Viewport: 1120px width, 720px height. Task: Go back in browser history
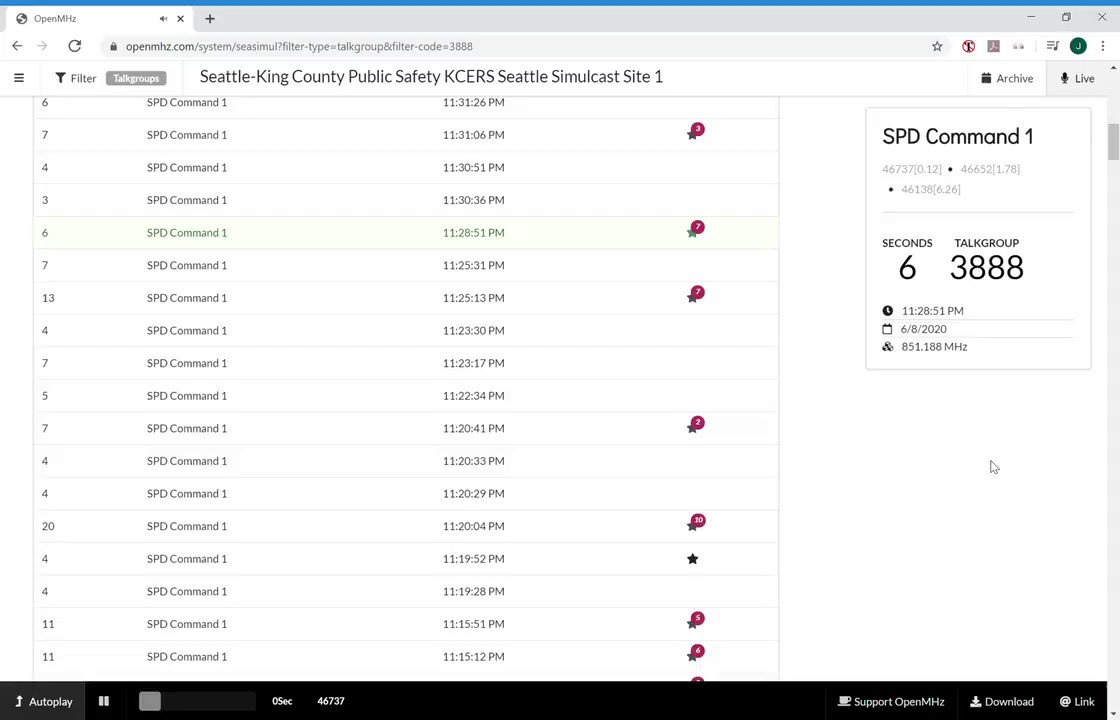tap(17, 46)
